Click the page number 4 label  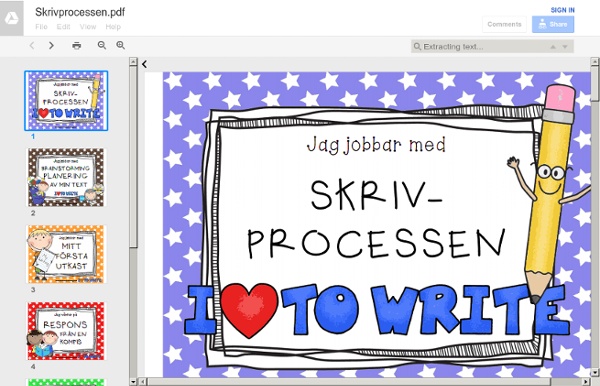[33, 366]
